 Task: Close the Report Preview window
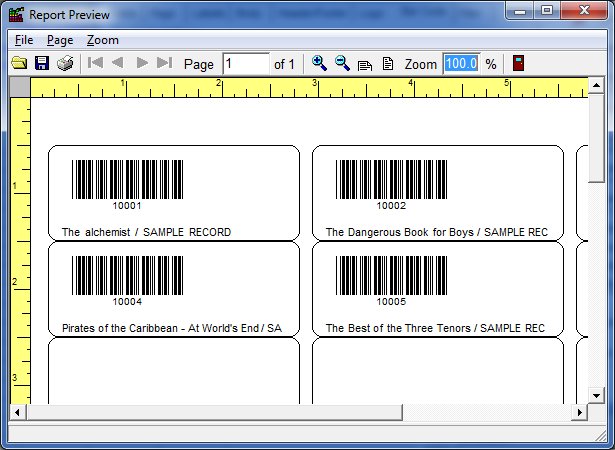(x=584, y=11)
